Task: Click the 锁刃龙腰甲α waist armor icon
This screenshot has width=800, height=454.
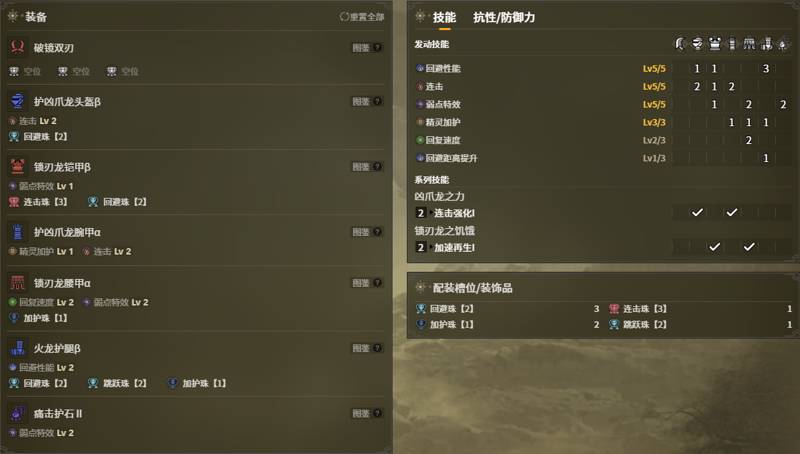Action: 17,283
